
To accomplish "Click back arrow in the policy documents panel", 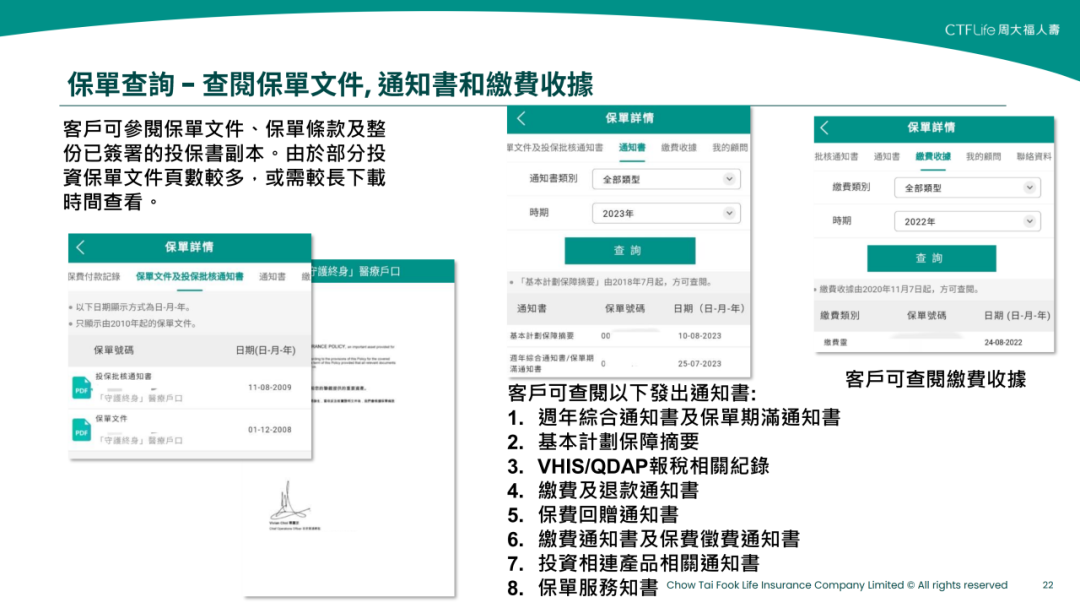I will 81,247.
